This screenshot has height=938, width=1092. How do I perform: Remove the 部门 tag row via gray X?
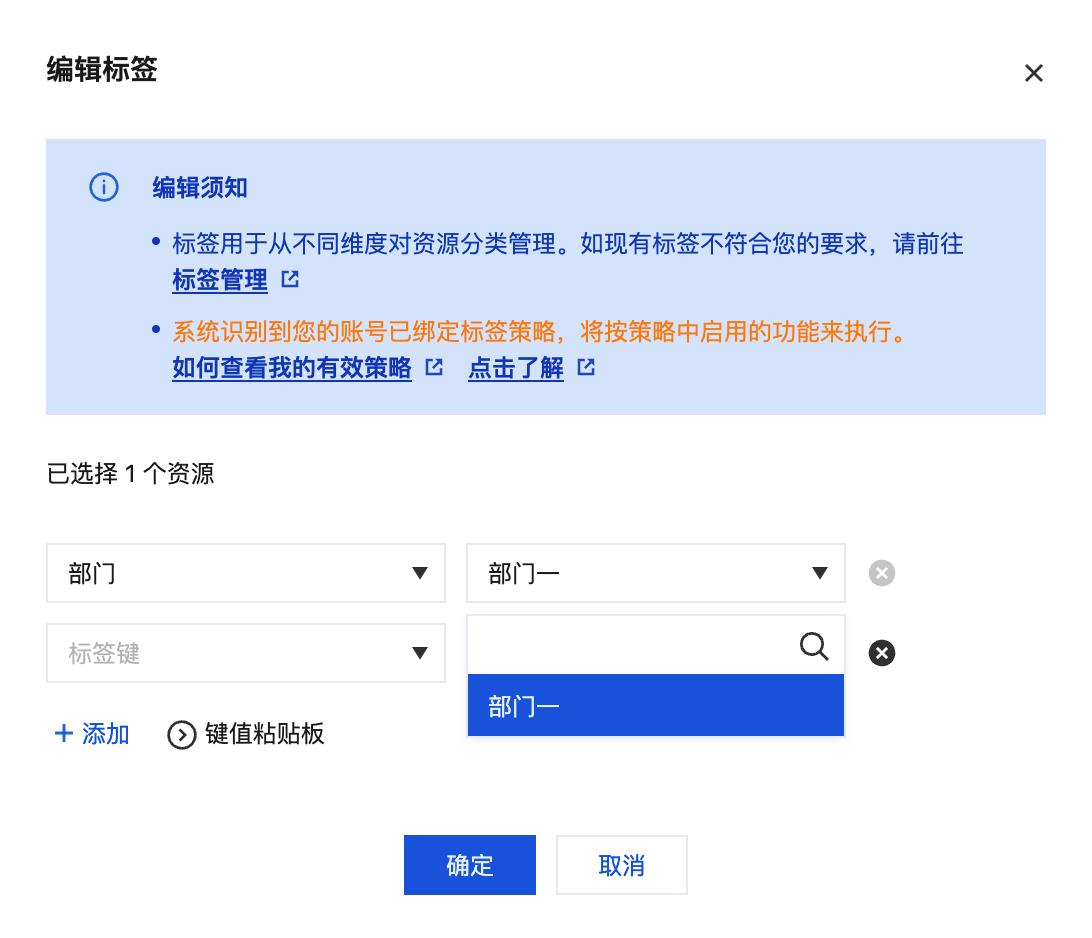(x=881, y=573)
